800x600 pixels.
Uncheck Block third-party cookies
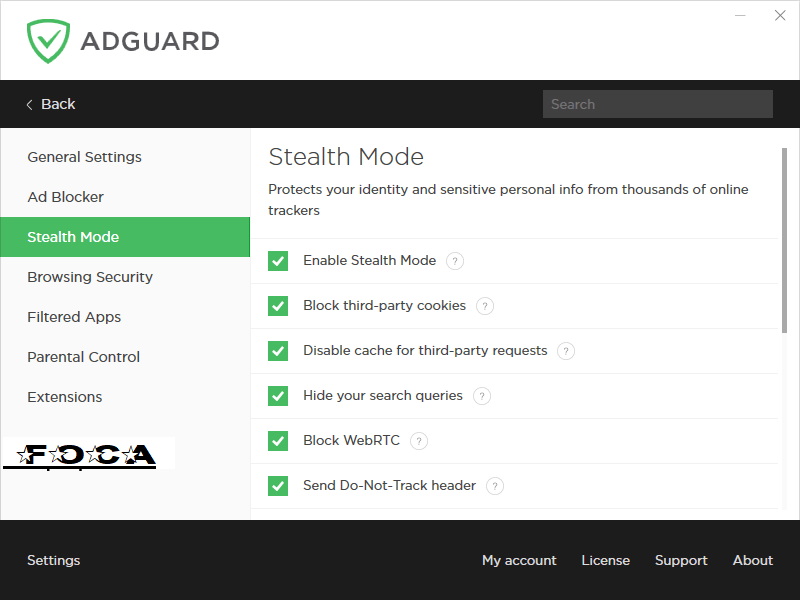pos(278,306)
